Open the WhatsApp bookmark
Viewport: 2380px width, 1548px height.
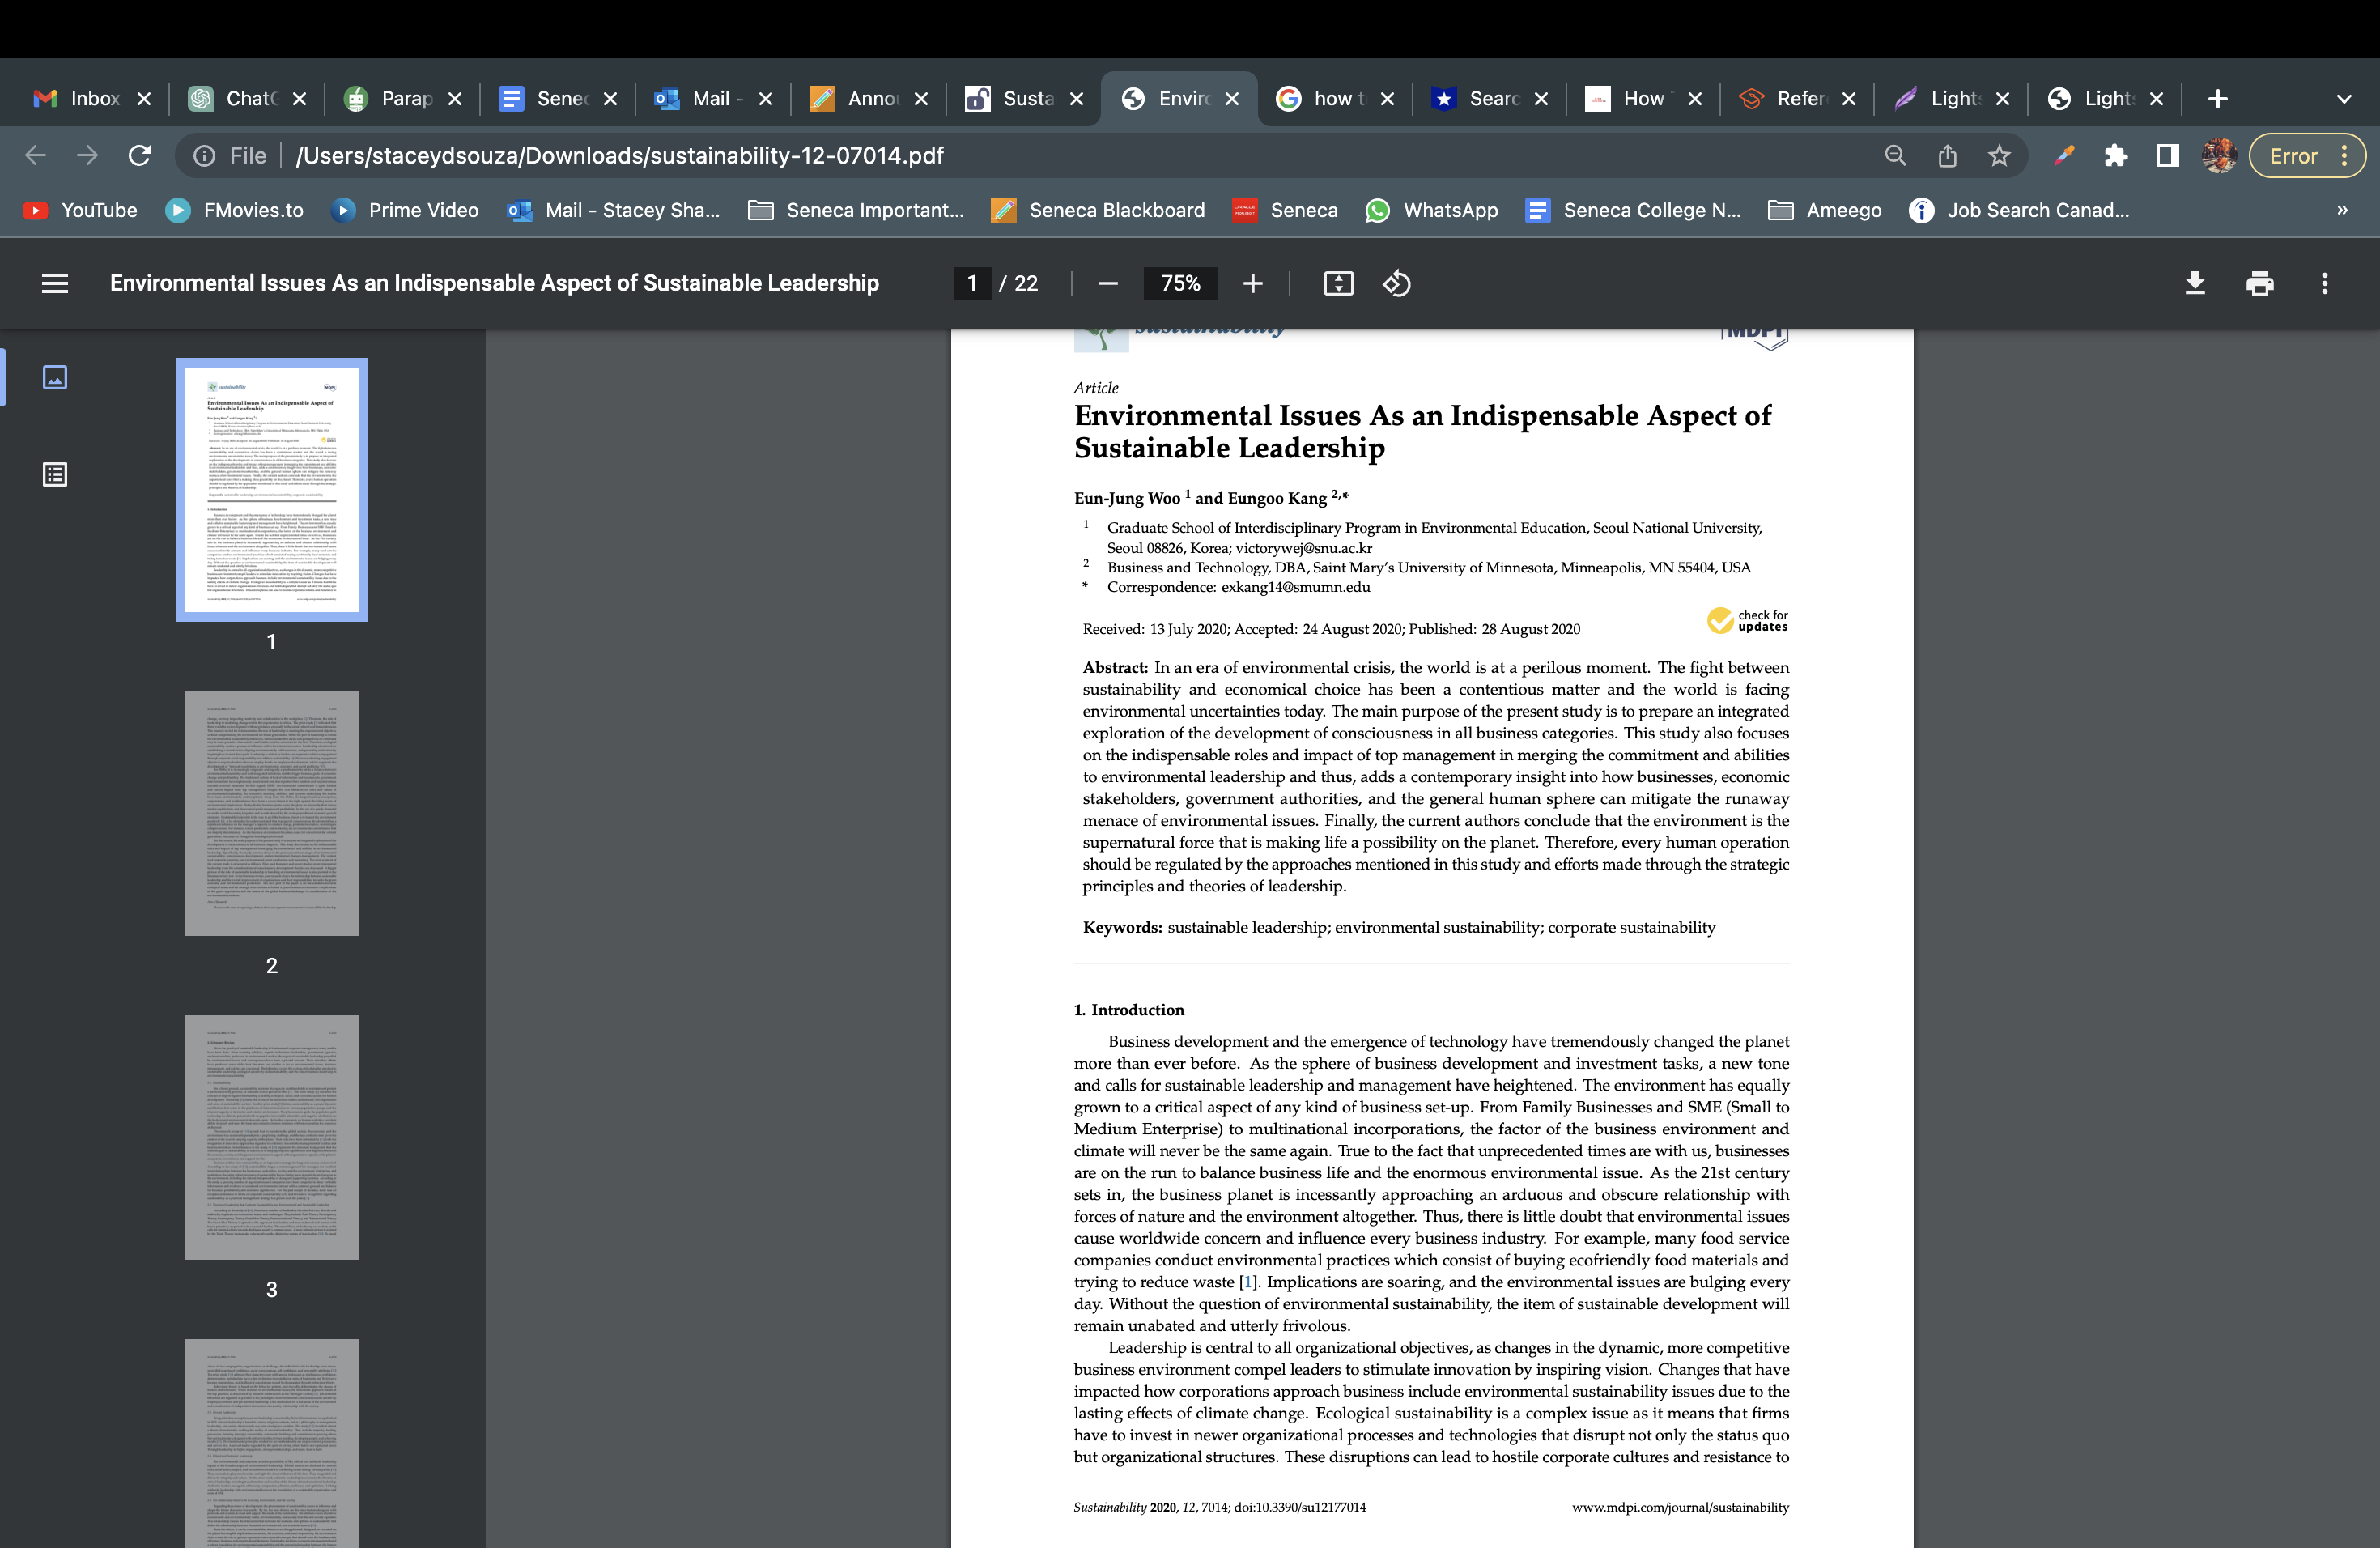pos(1431,210)
